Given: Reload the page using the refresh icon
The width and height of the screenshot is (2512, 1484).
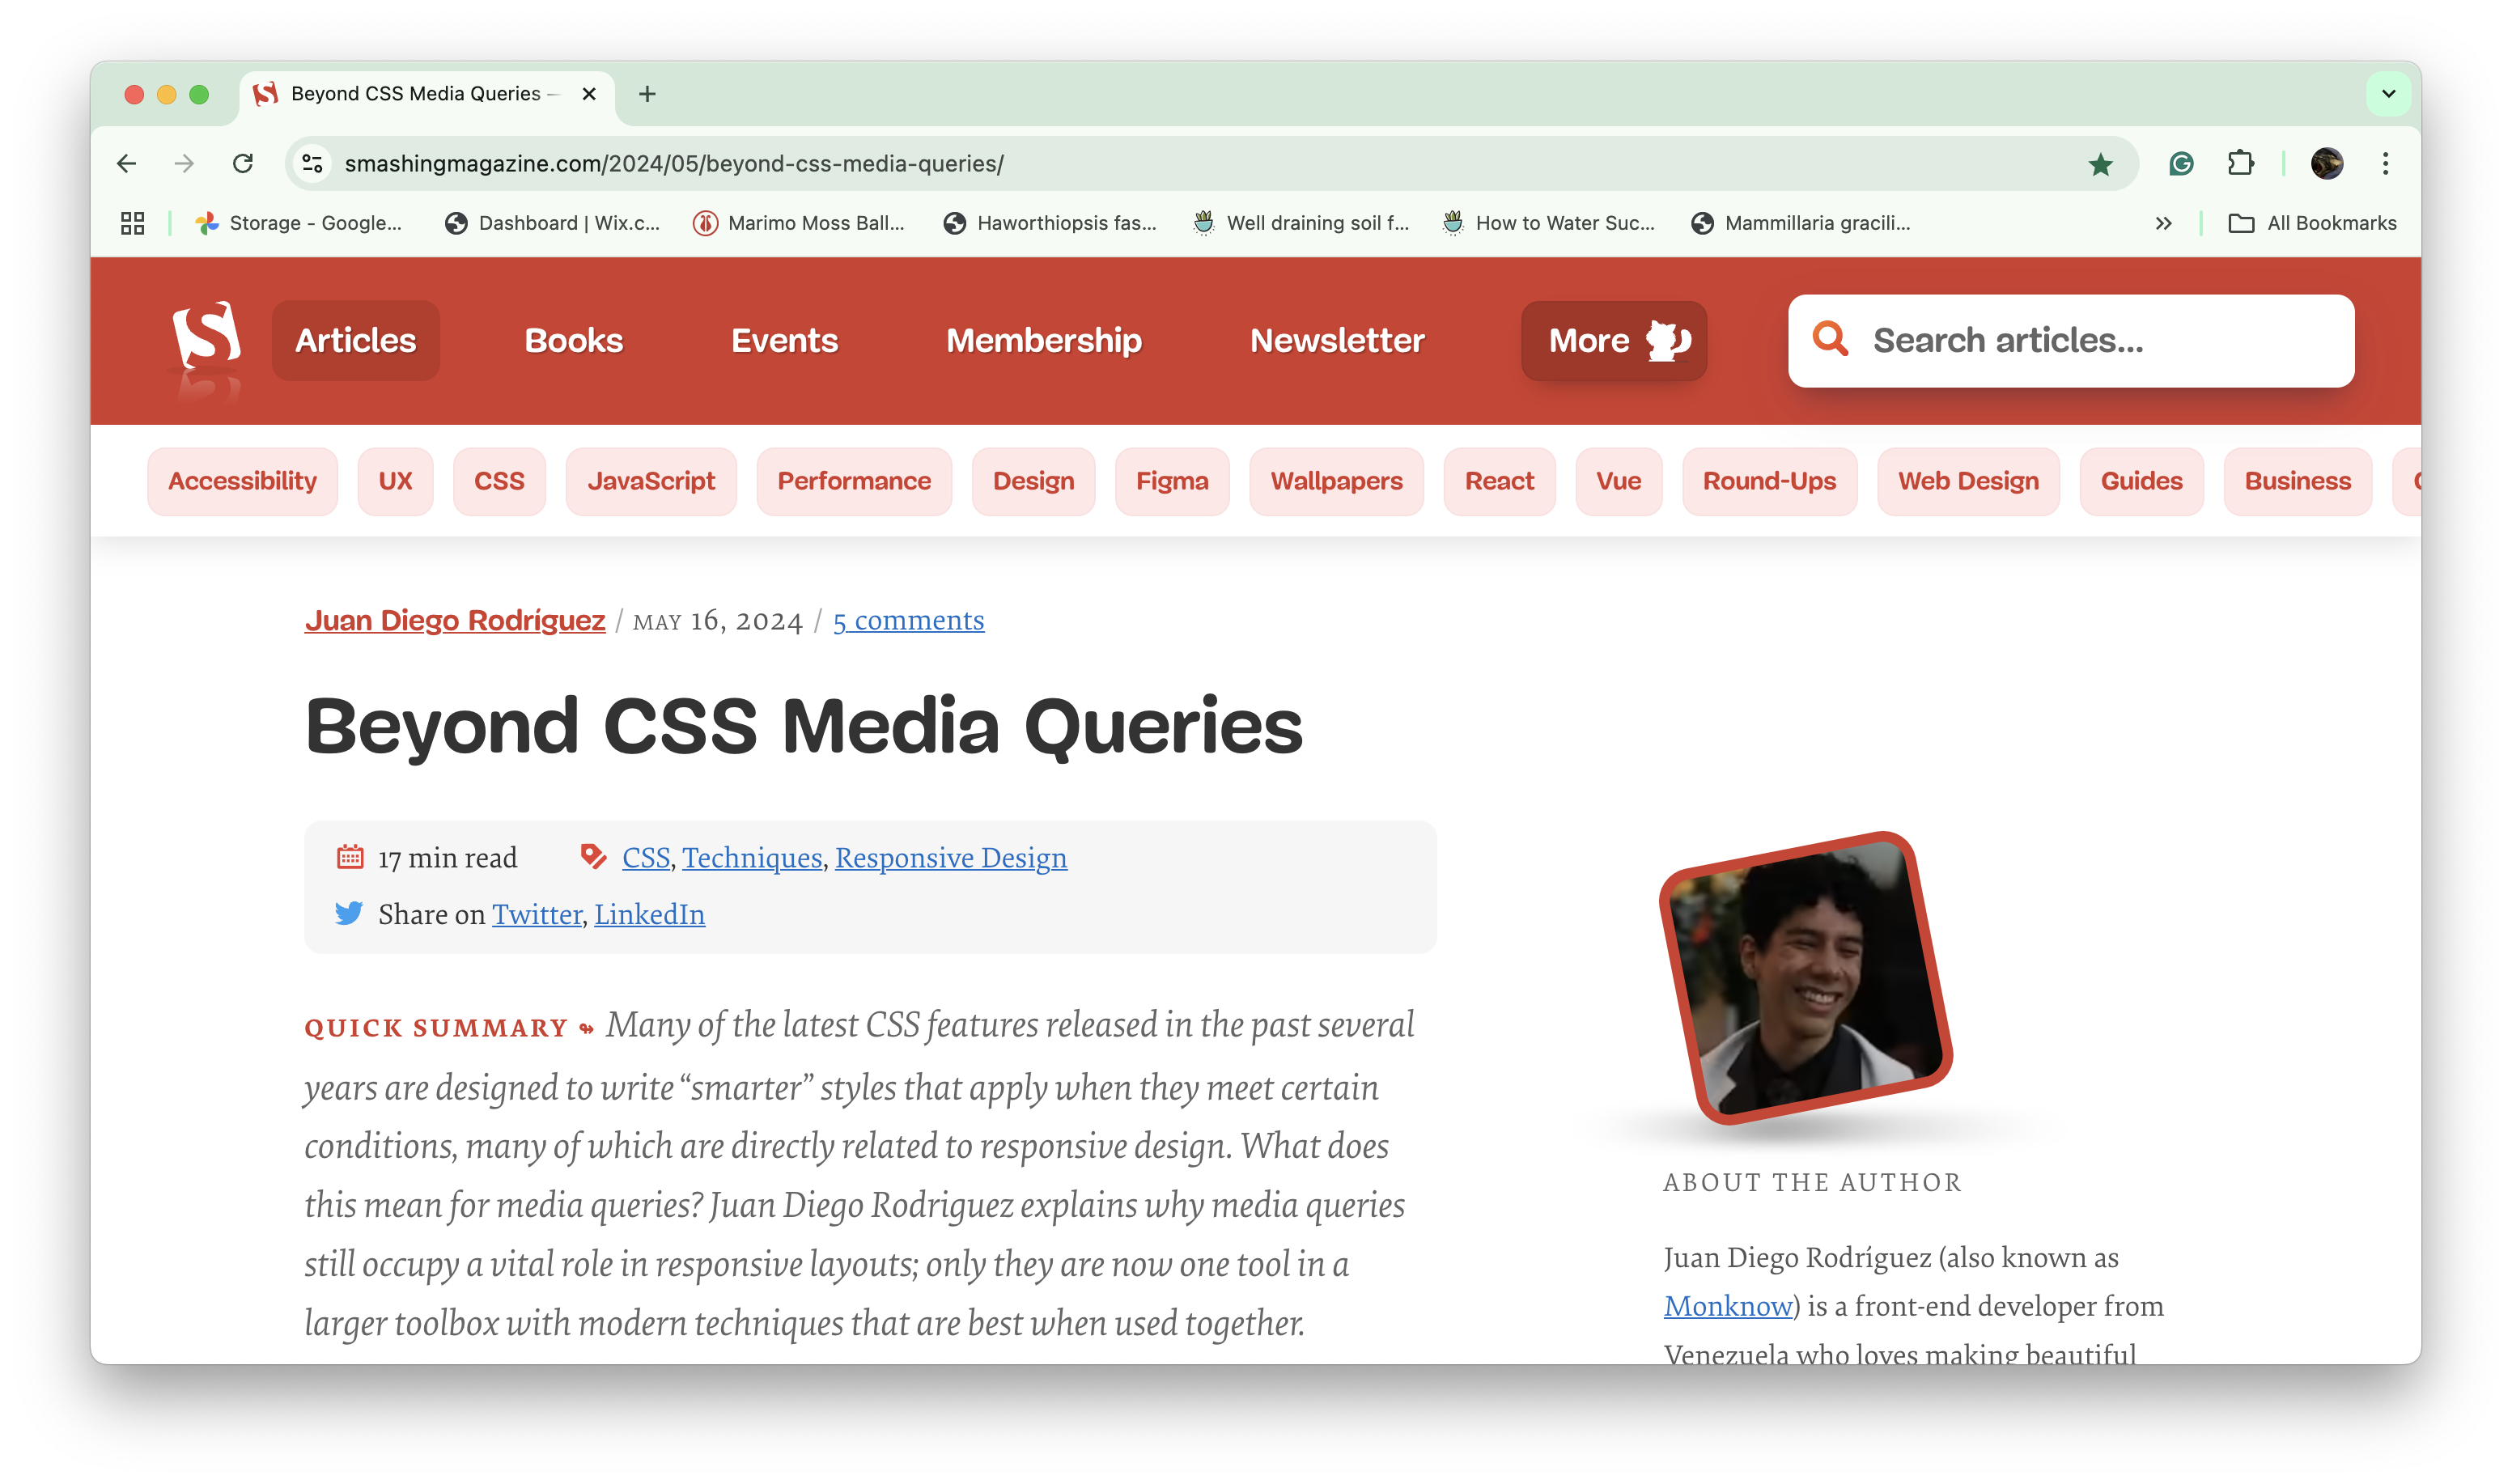Looking at the screenshot, I should pyautogui.click(x=244, y=163).
